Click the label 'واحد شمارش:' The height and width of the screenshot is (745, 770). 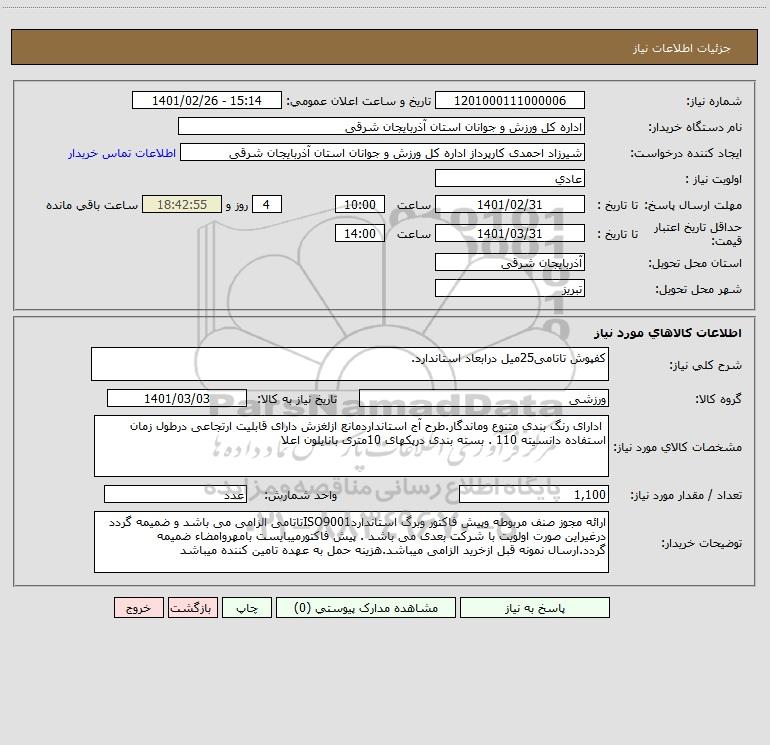point(301,496)
